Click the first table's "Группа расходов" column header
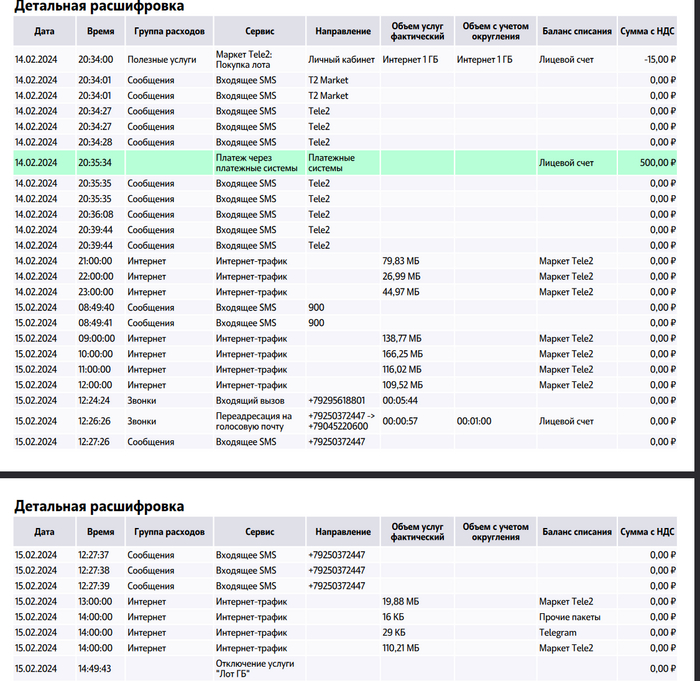700x681 pixels. (x=169, y=31)
